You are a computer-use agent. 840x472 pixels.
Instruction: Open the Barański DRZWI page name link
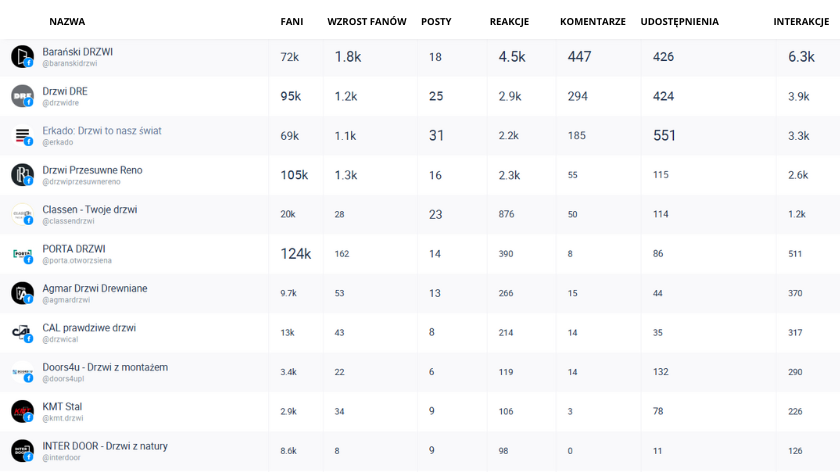(x=78, y=51)
